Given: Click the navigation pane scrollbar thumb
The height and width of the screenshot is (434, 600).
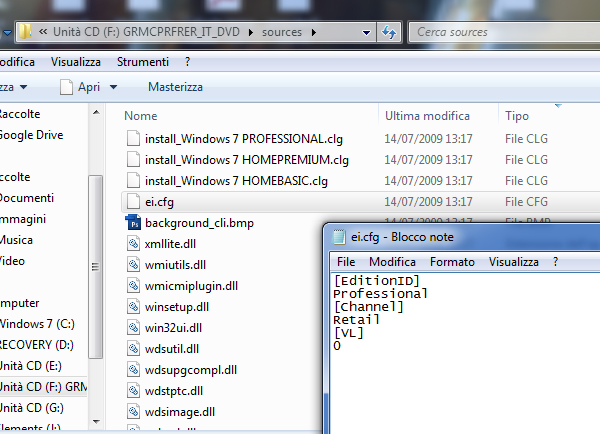Looking at the screenshot, I should pos(96,267).
